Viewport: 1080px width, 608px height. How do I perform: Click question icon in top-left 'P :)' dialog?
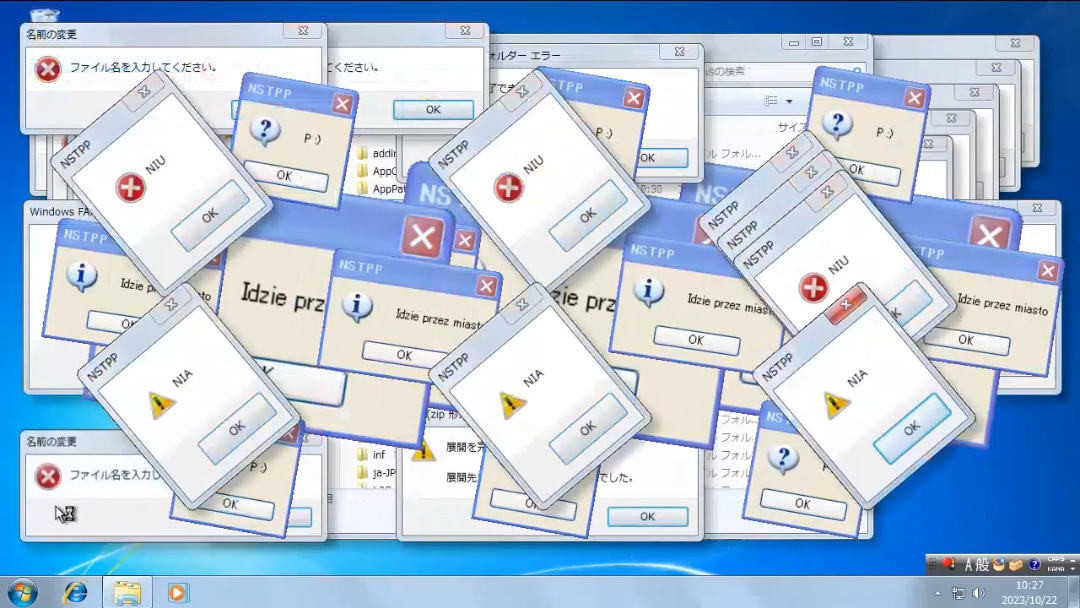264,131
